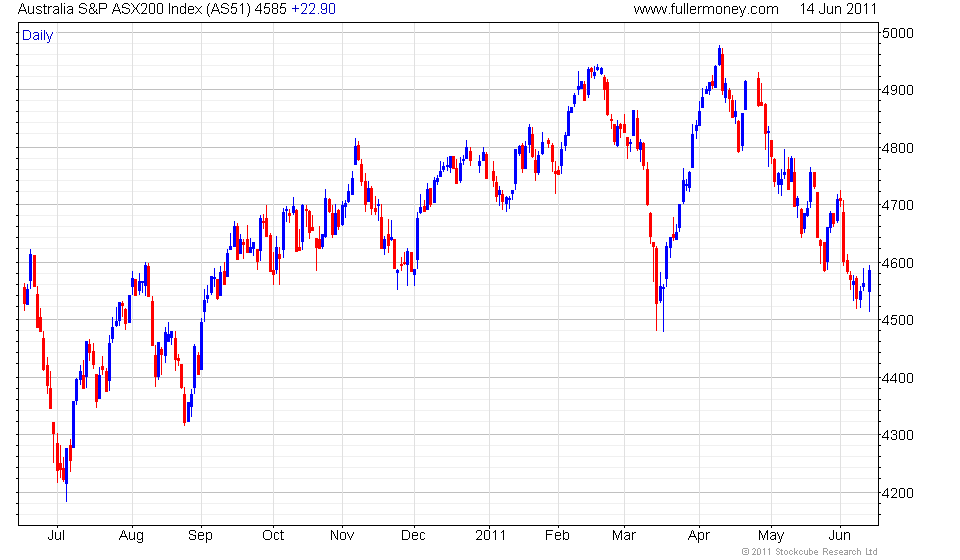Click the chart title 'Australia S&P ASX200 Index (AS51)'
The image size is (960, 560).
coord(135,9)
